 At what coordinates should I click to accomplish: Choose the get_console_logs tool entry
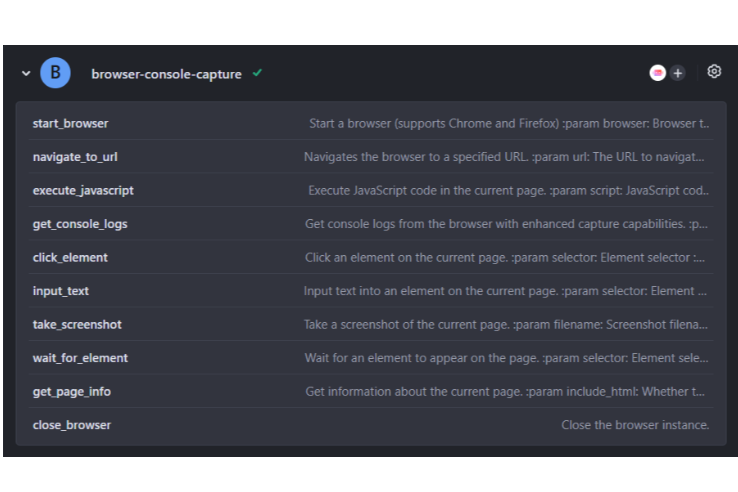point(80,224)
